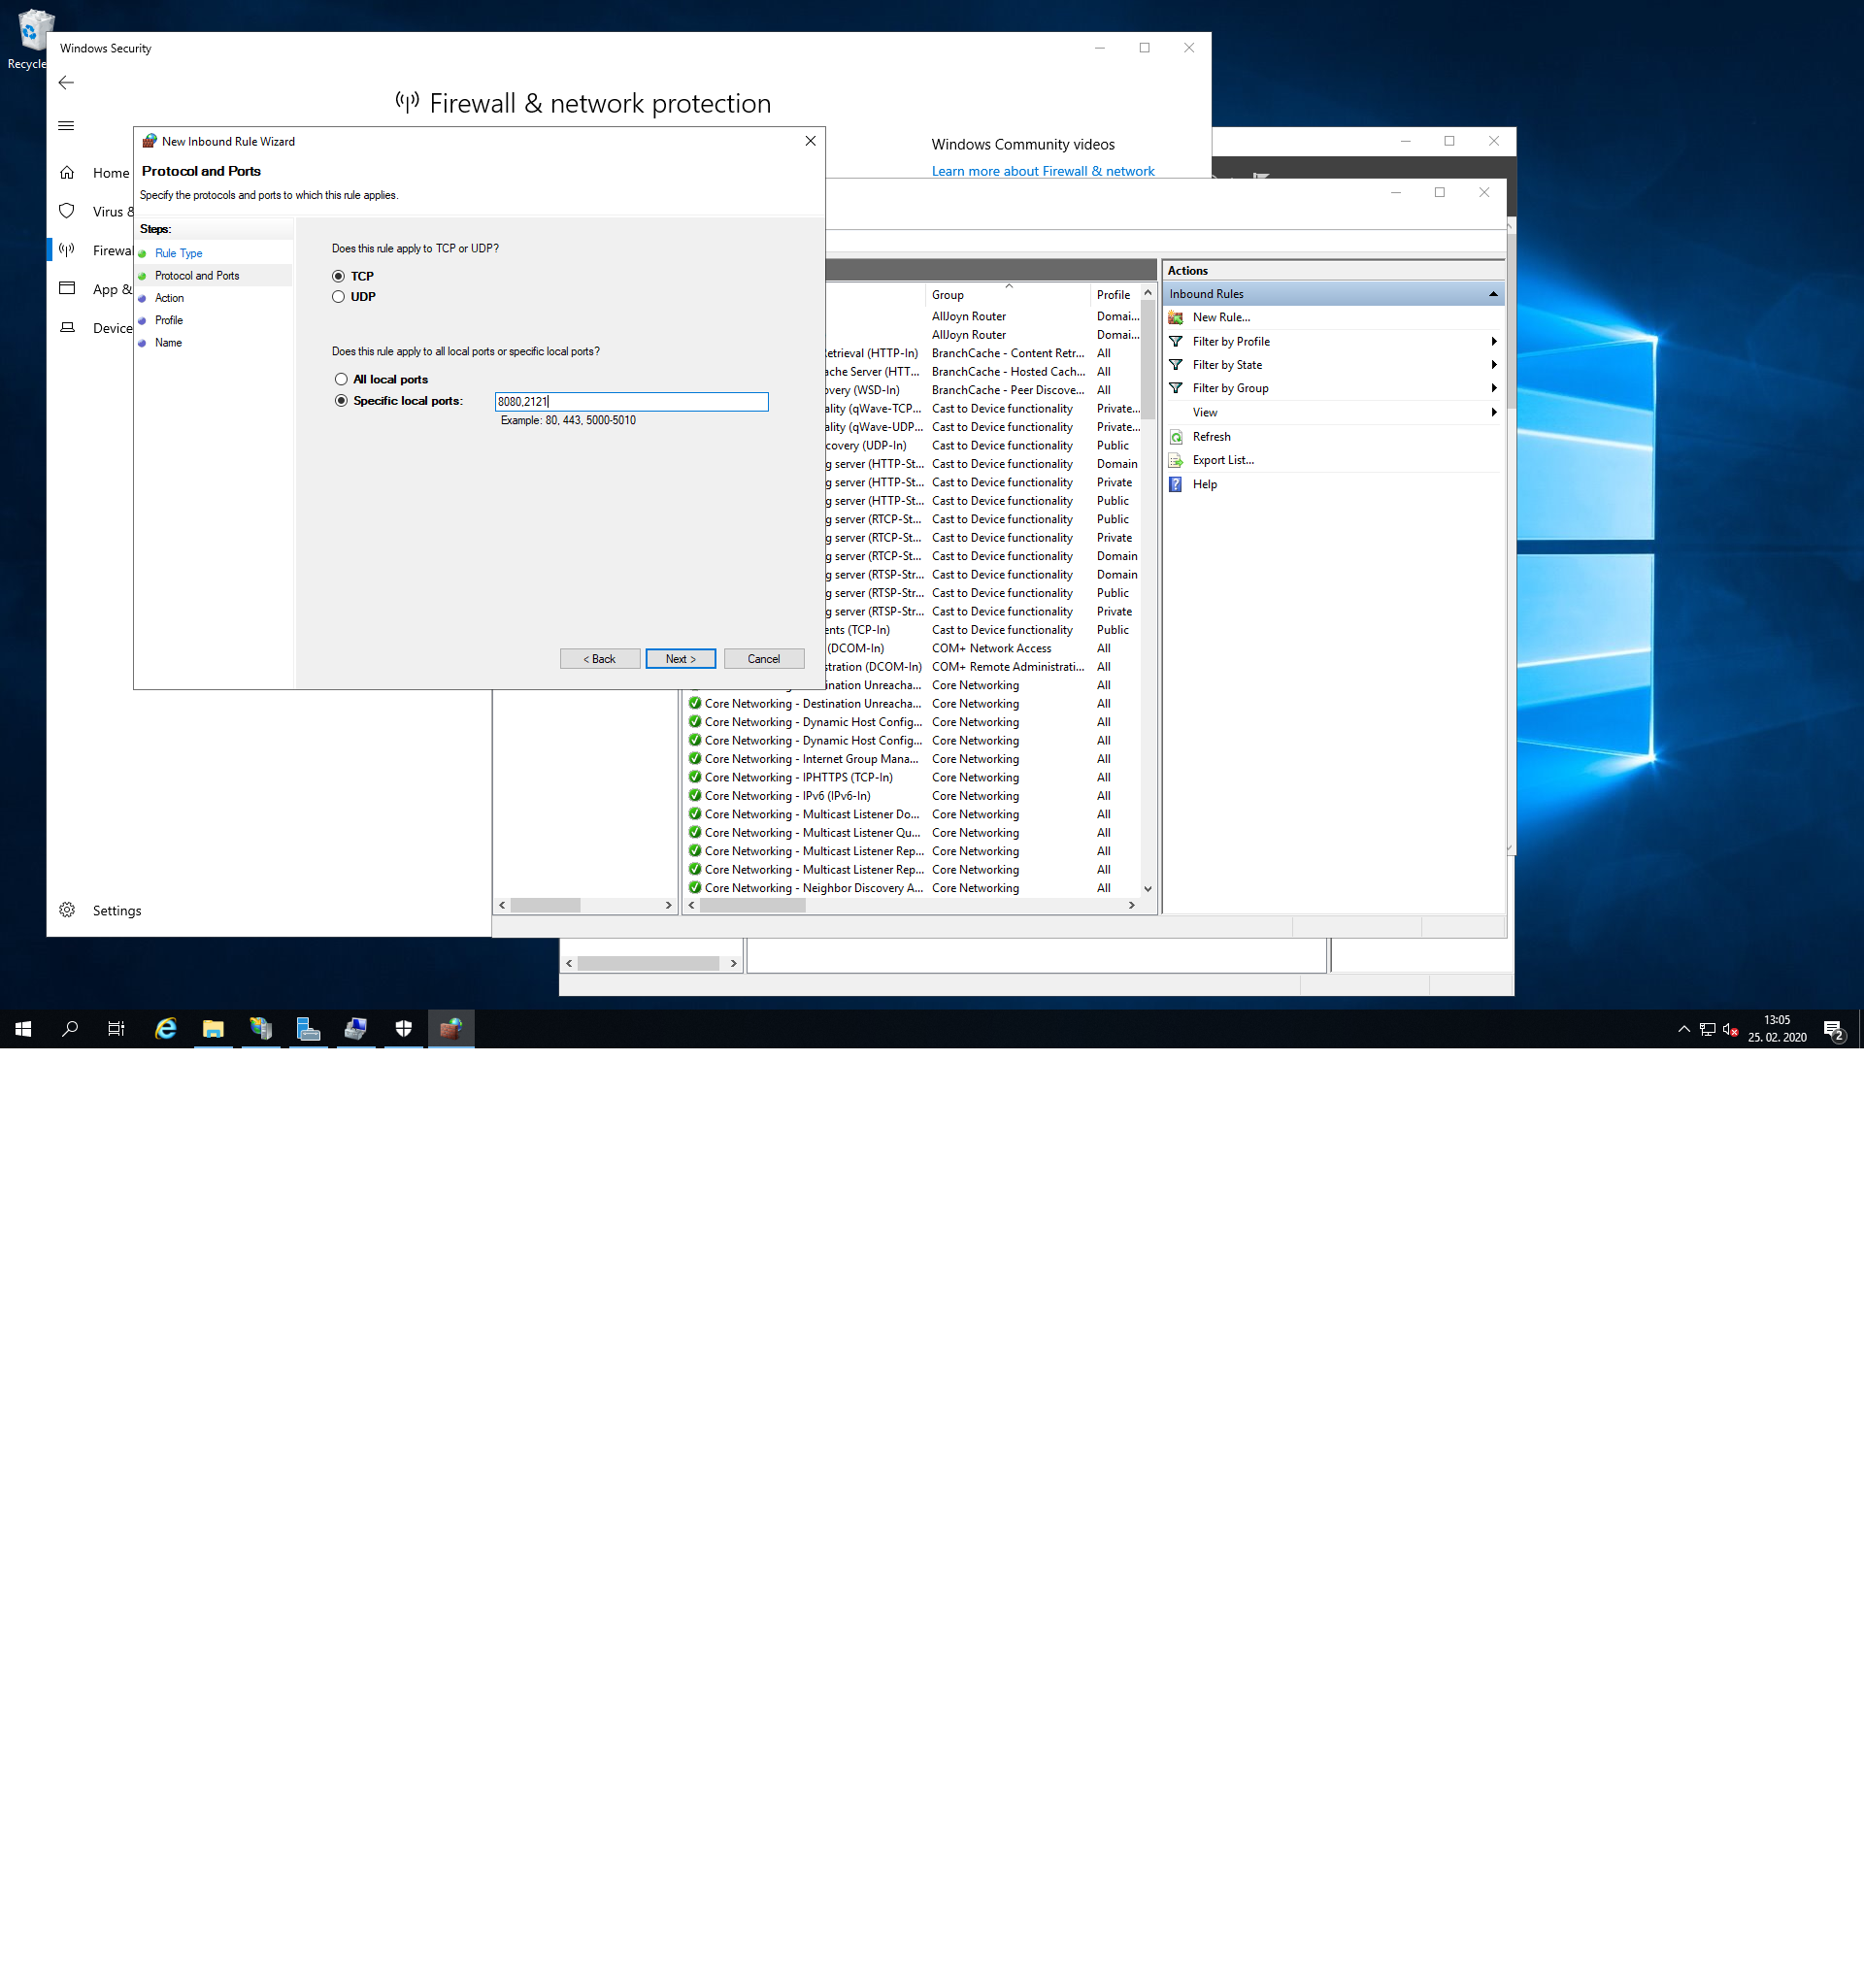The width and height of the screenshot is (1864, 1988).
Task: Choose the All local ports option
Action: 341,380
